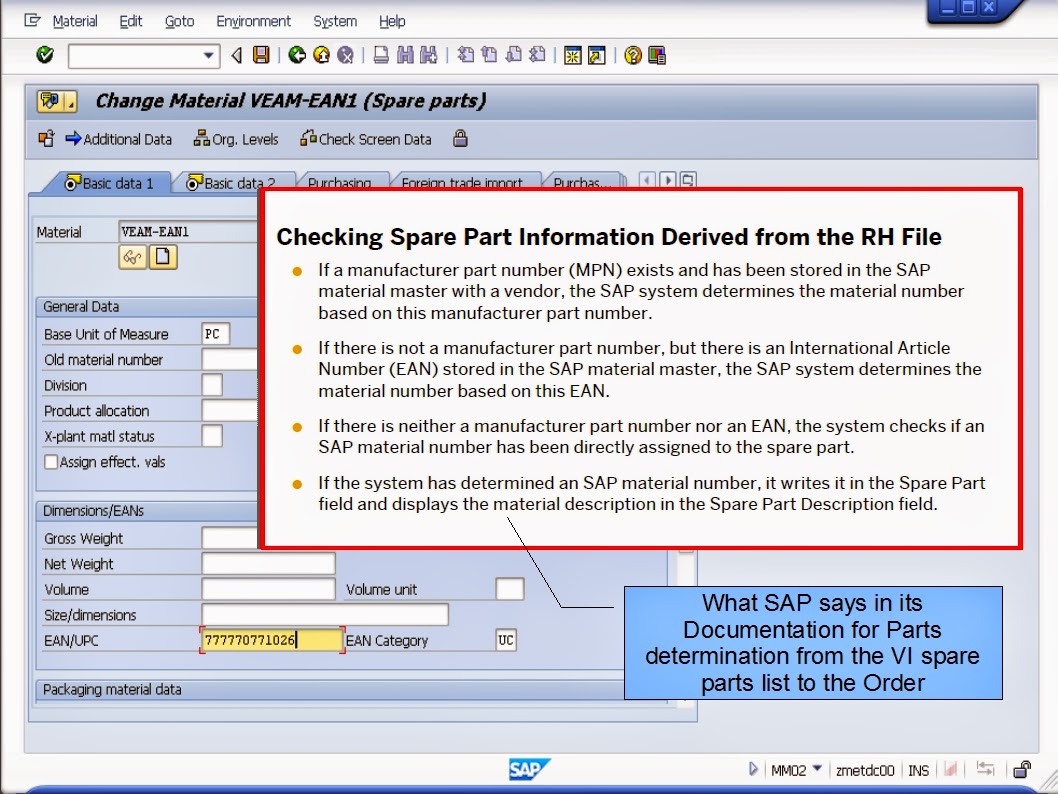The image size is (1058, 794).
Task: Open the Environment menu
Action: point(253,21)
